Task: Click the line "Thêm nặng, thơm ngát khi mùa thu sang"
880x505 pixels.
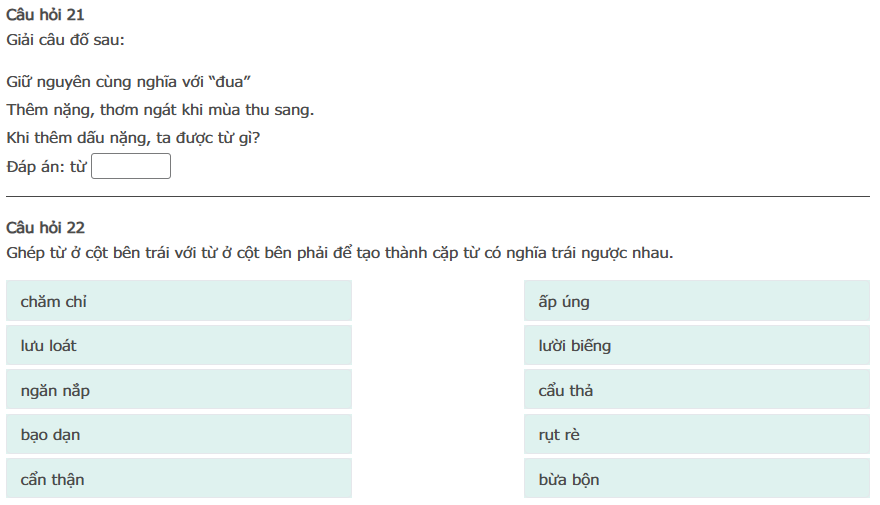Action: [x=160, y=109]
